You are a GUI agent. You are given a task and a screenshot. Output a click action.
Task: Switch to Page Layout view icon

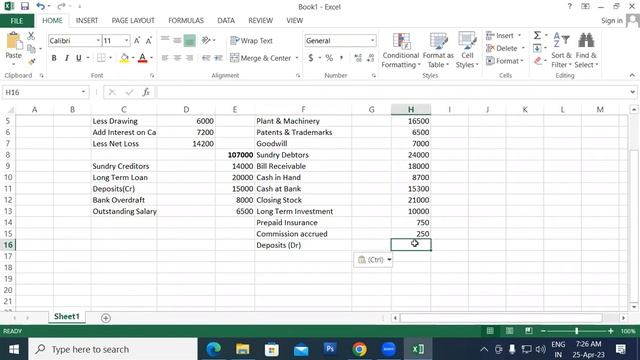point(509,331)
